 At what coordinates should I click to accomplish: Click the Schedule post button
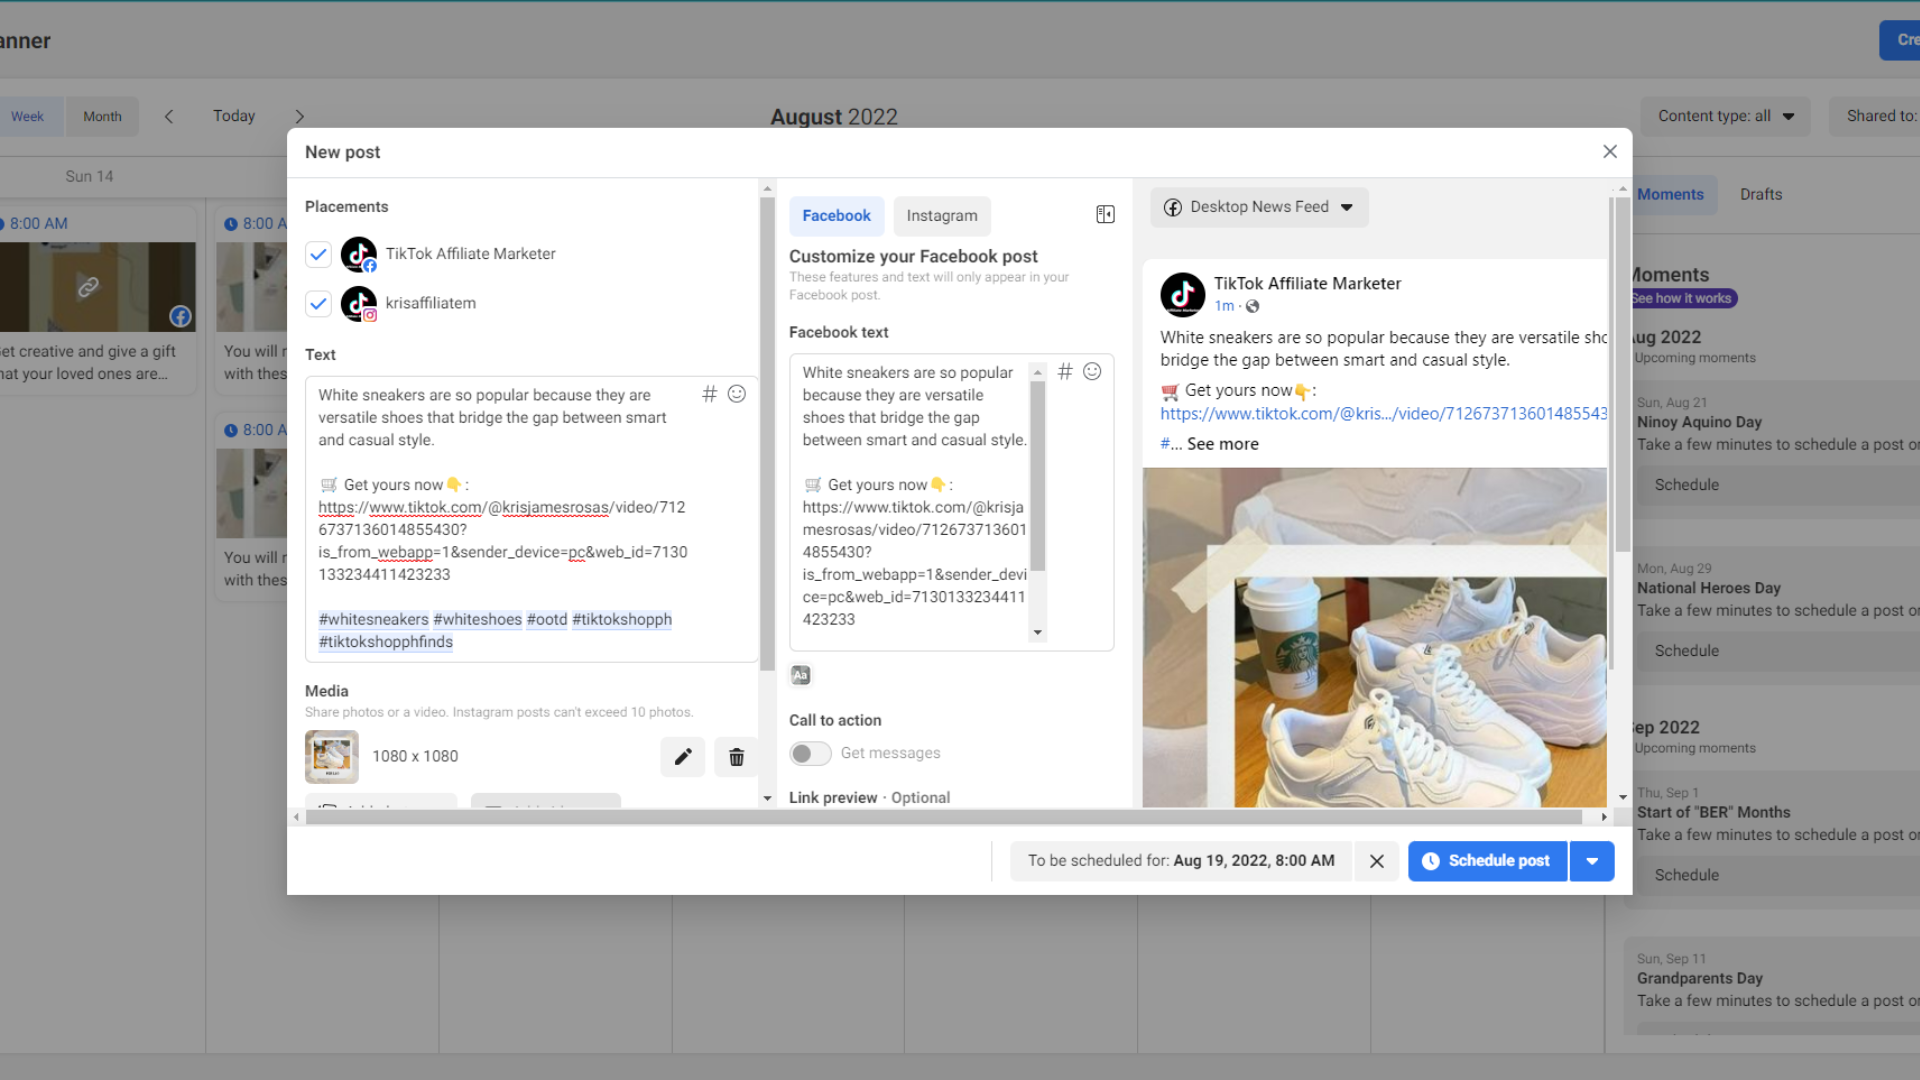[1487, 861]
